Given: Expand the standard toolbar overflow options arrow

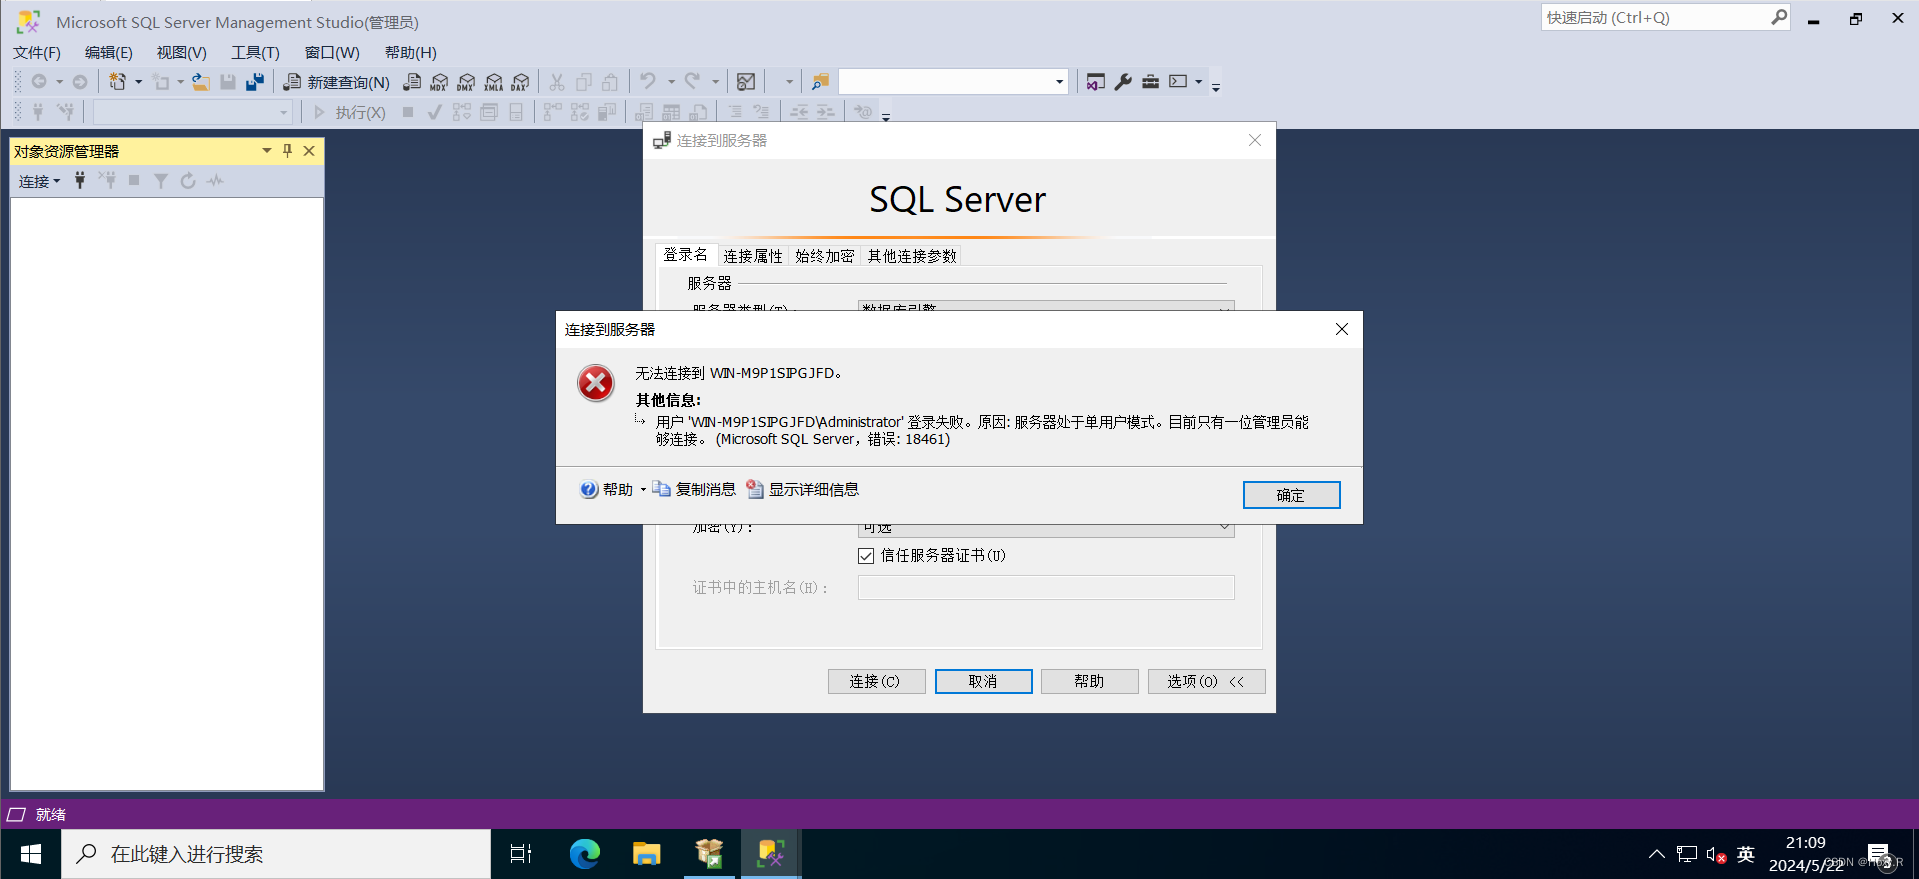Looking at the screenshot, I should (x=1216, y=87).
